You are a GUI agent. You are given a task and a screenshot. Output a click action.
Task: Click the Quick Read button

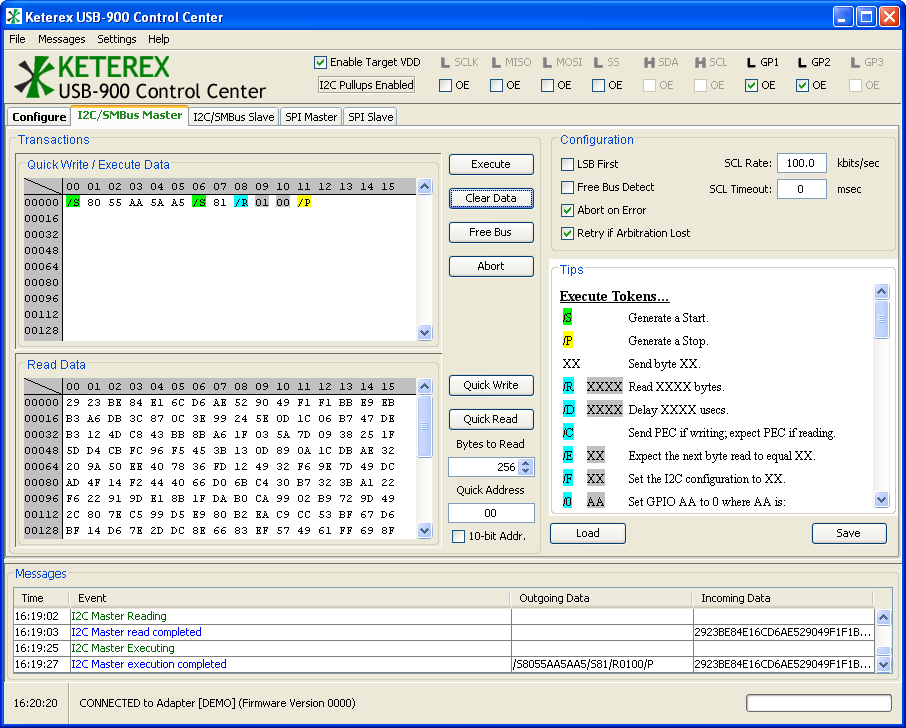click(x=491, y=419)
